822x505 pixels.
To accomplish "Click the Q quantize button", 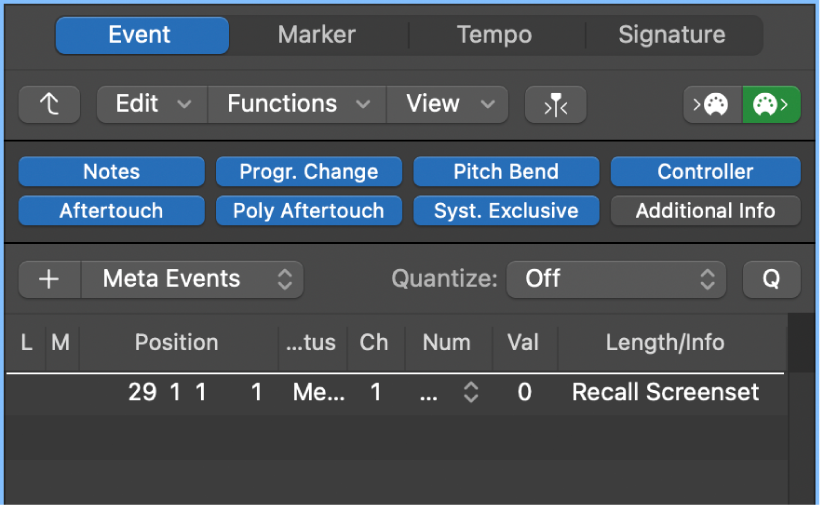I will point(771,279).
